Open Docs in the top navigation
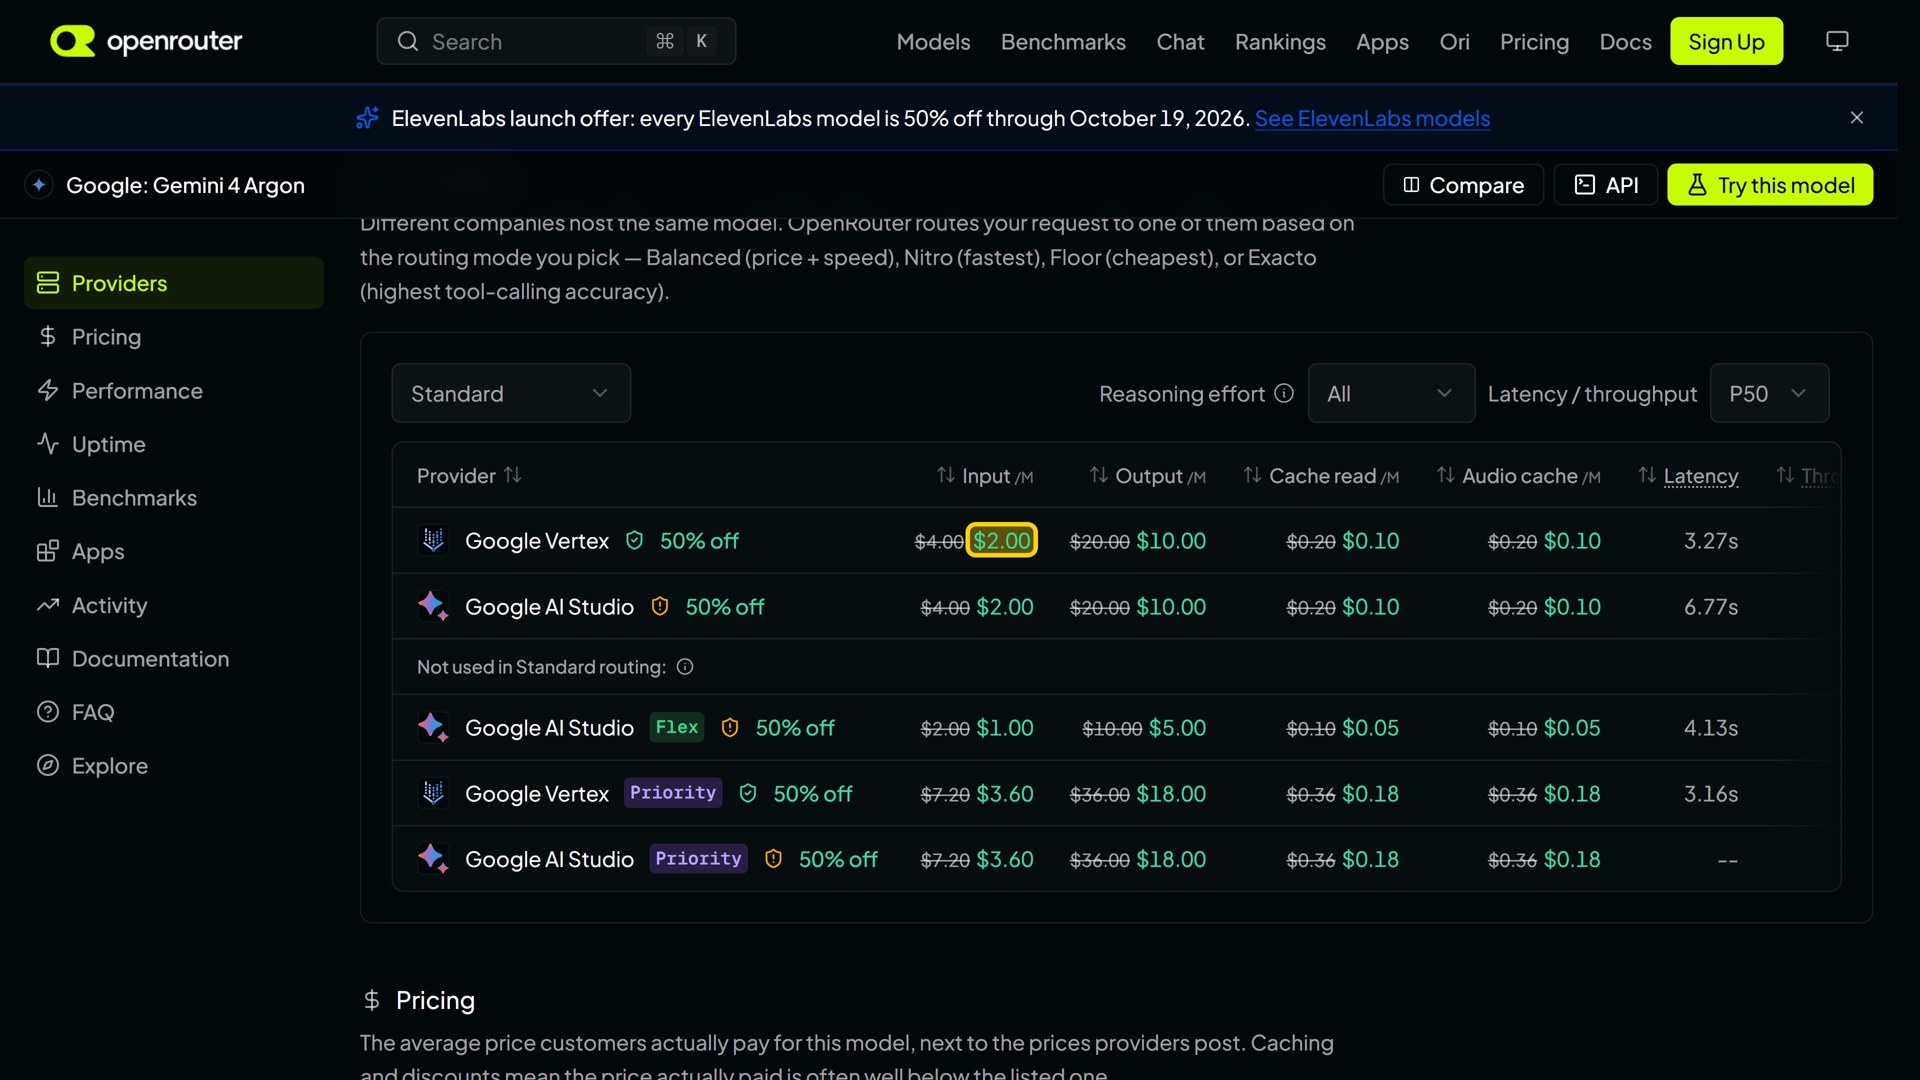Image resolution: width=1920 pixels, height=1080 pixels. coord(1625,42)
